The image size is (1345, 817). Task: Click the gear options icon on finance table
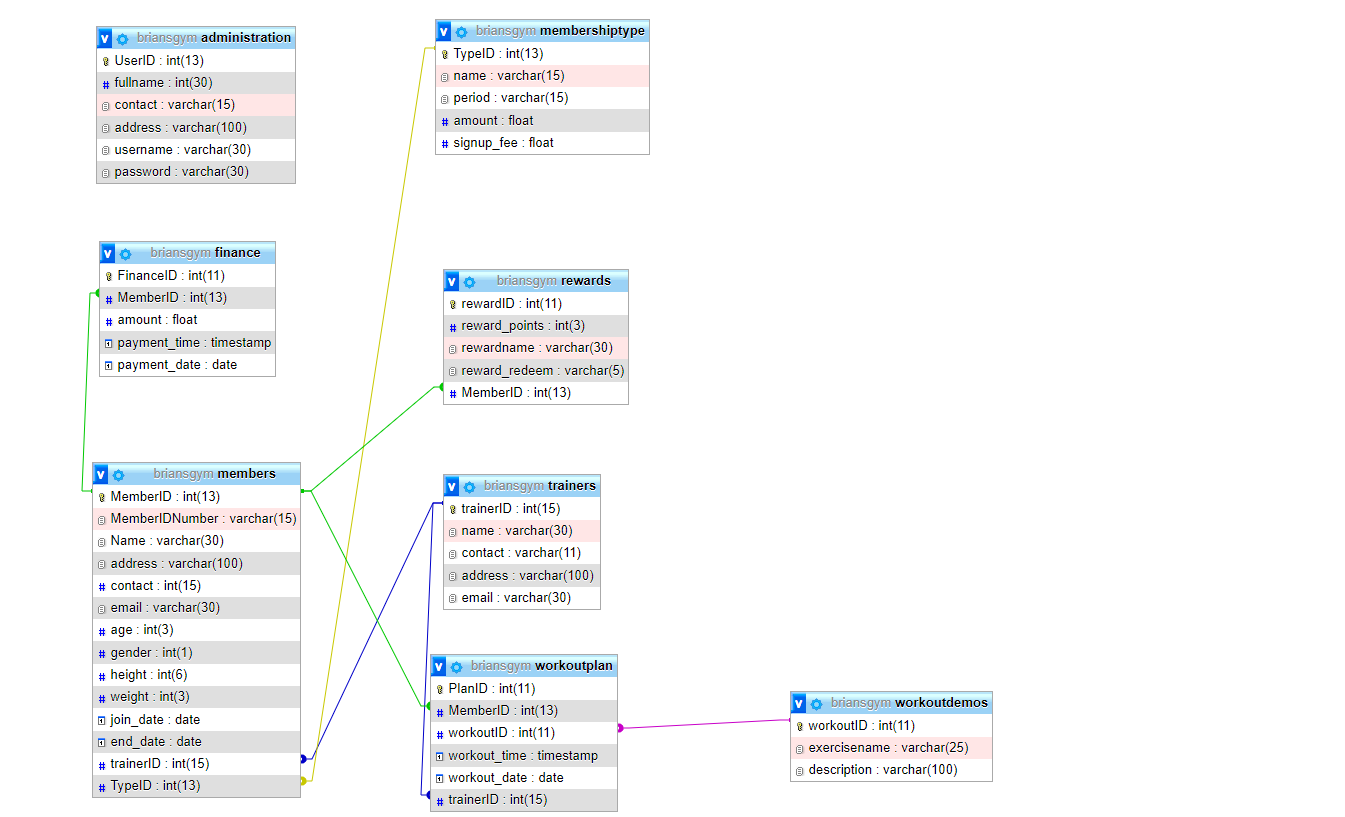click(x=125, y=253)
